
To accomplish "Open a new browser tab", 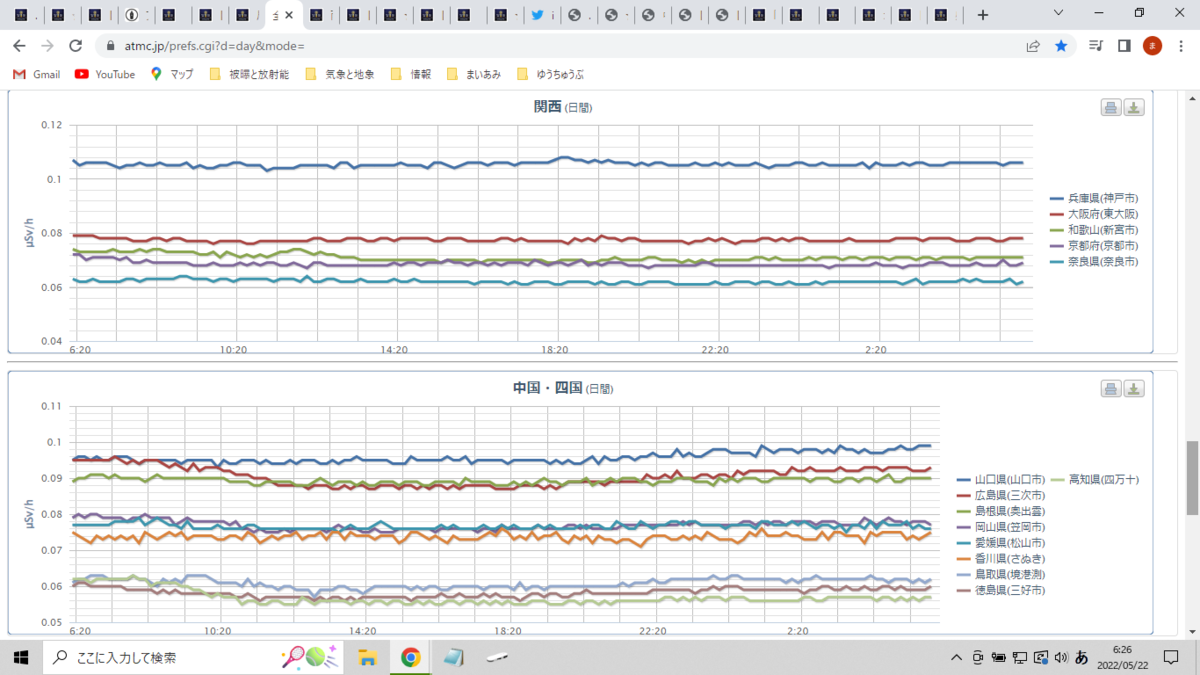I will [983, 15].
